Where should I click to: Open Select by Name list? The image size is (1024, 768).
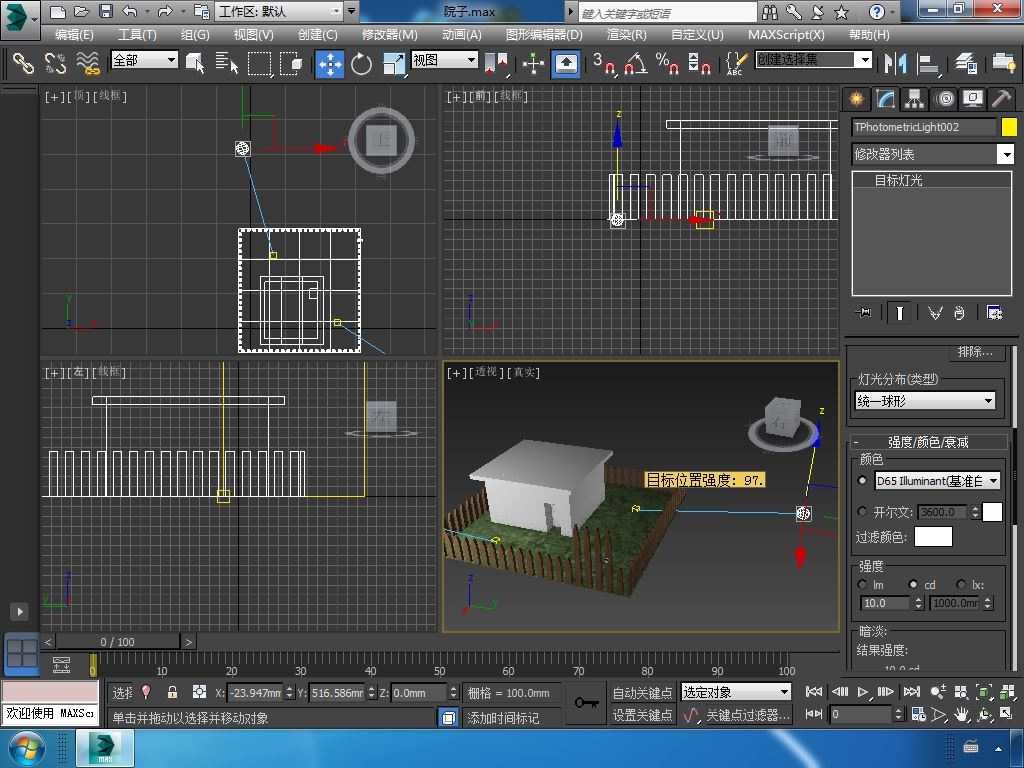(x=227, y=63)
